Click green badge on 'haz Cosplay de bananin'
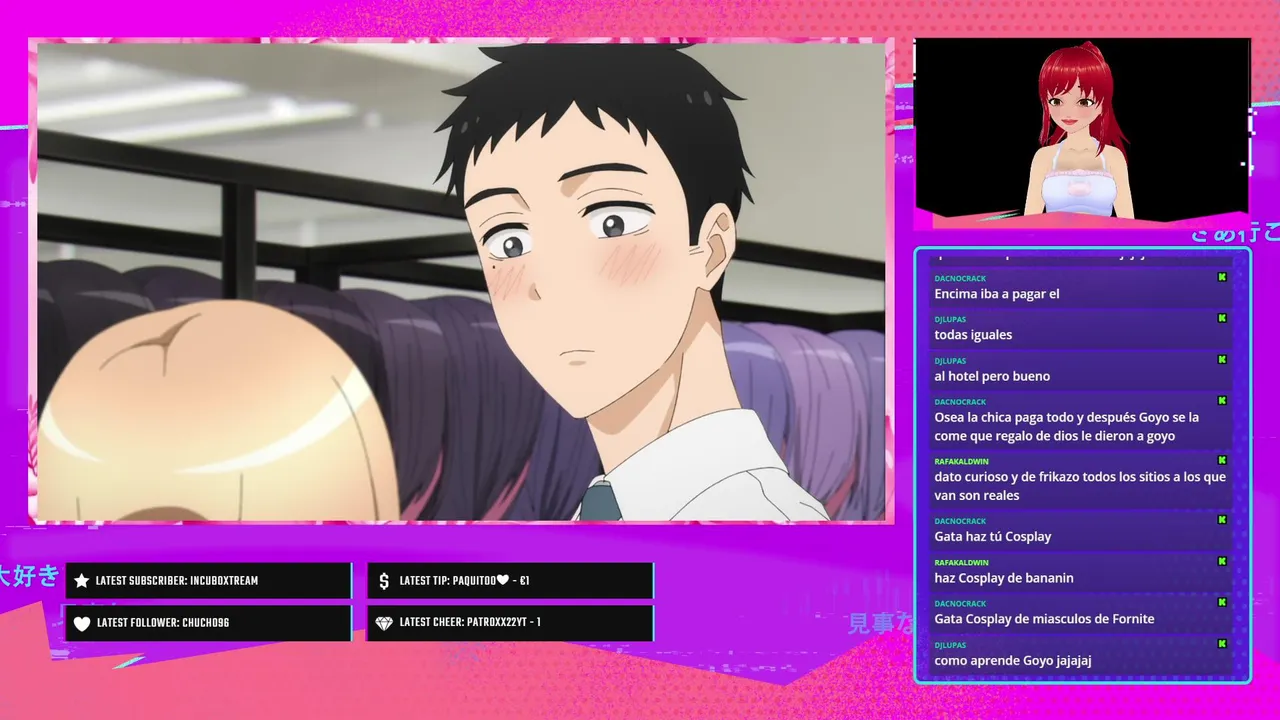Screen dimensions: 1280x720 click(1222, 562)
